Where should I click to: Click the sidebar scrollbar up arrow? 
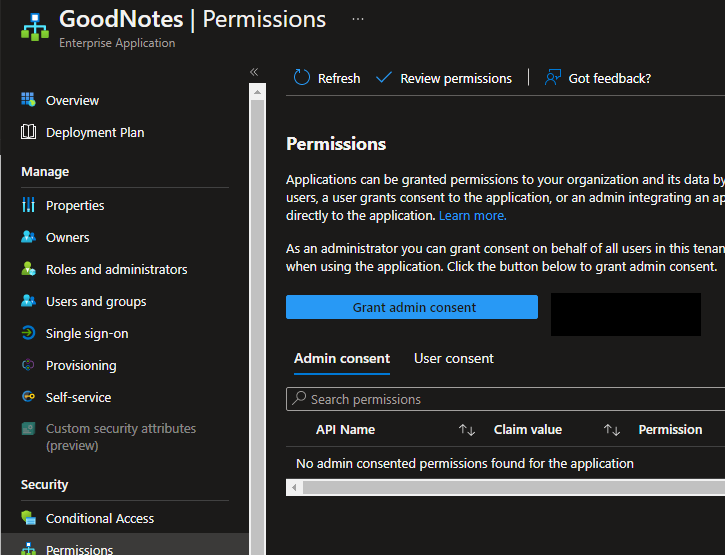tap(257, 92)
